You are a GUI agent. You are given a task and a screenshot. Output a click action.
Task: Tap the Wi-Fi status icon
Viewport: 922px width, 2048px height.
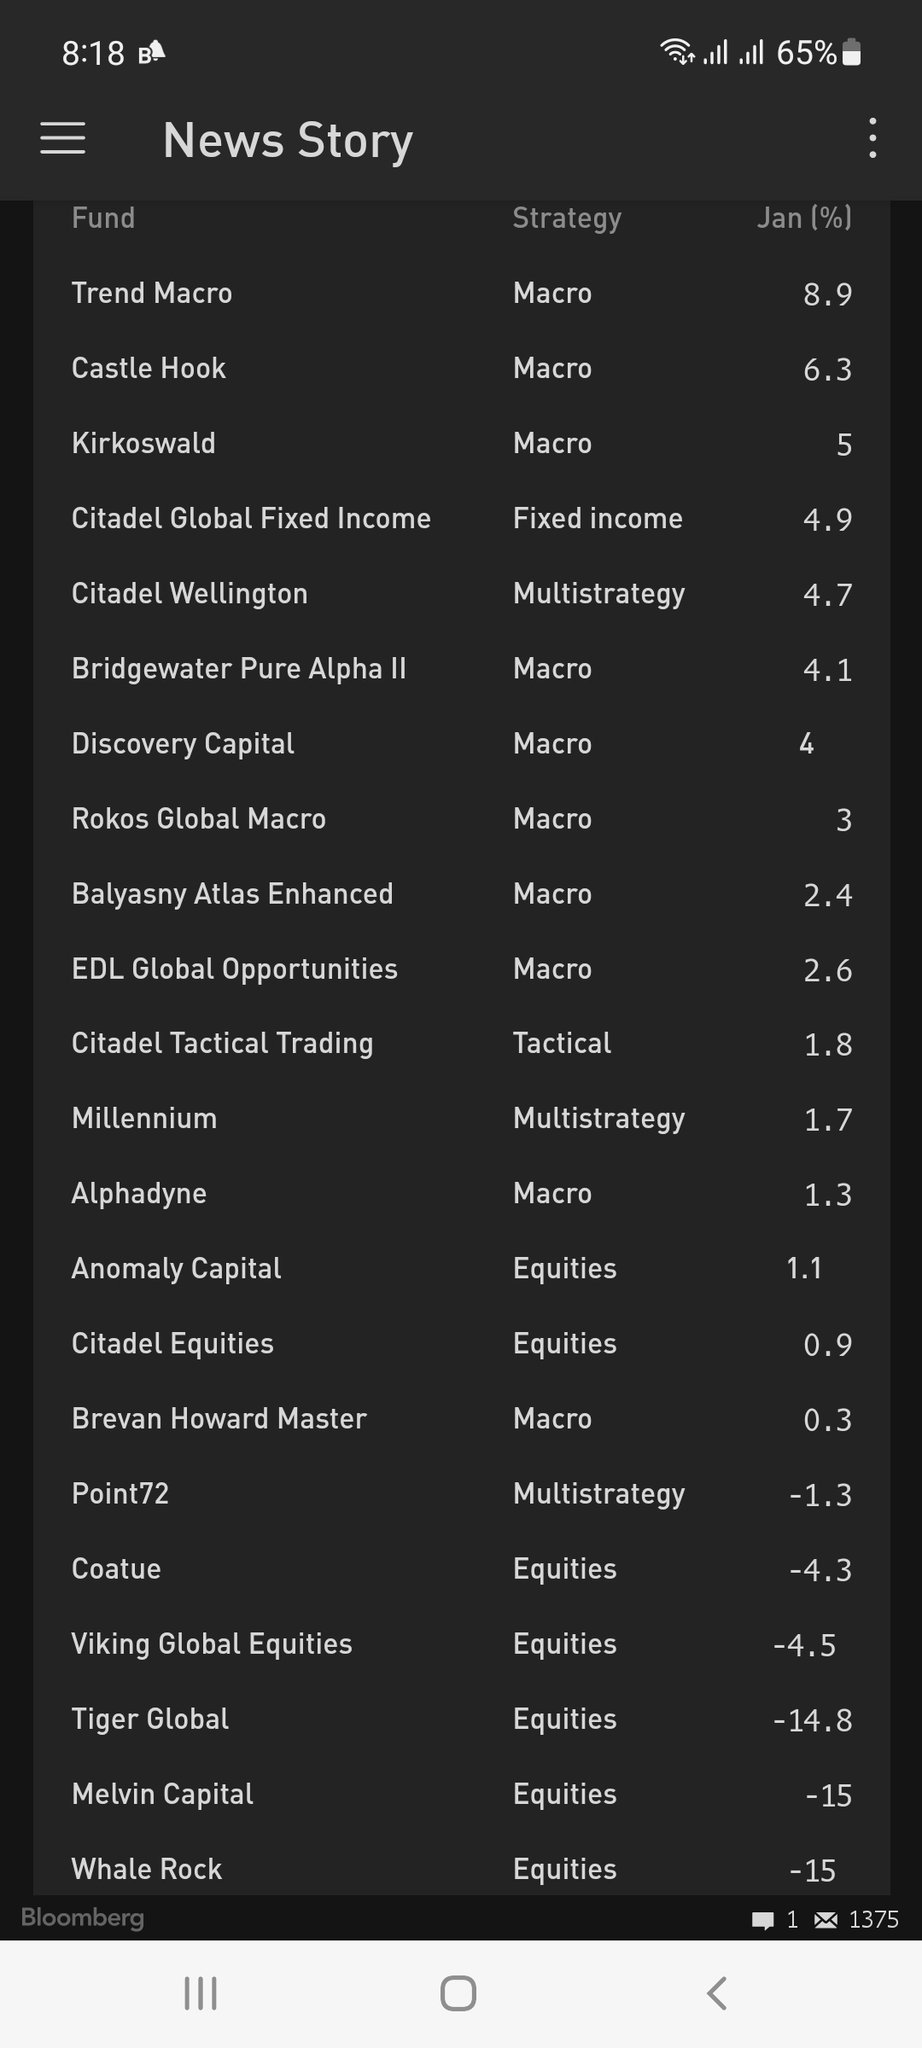[x=678, y=51]
